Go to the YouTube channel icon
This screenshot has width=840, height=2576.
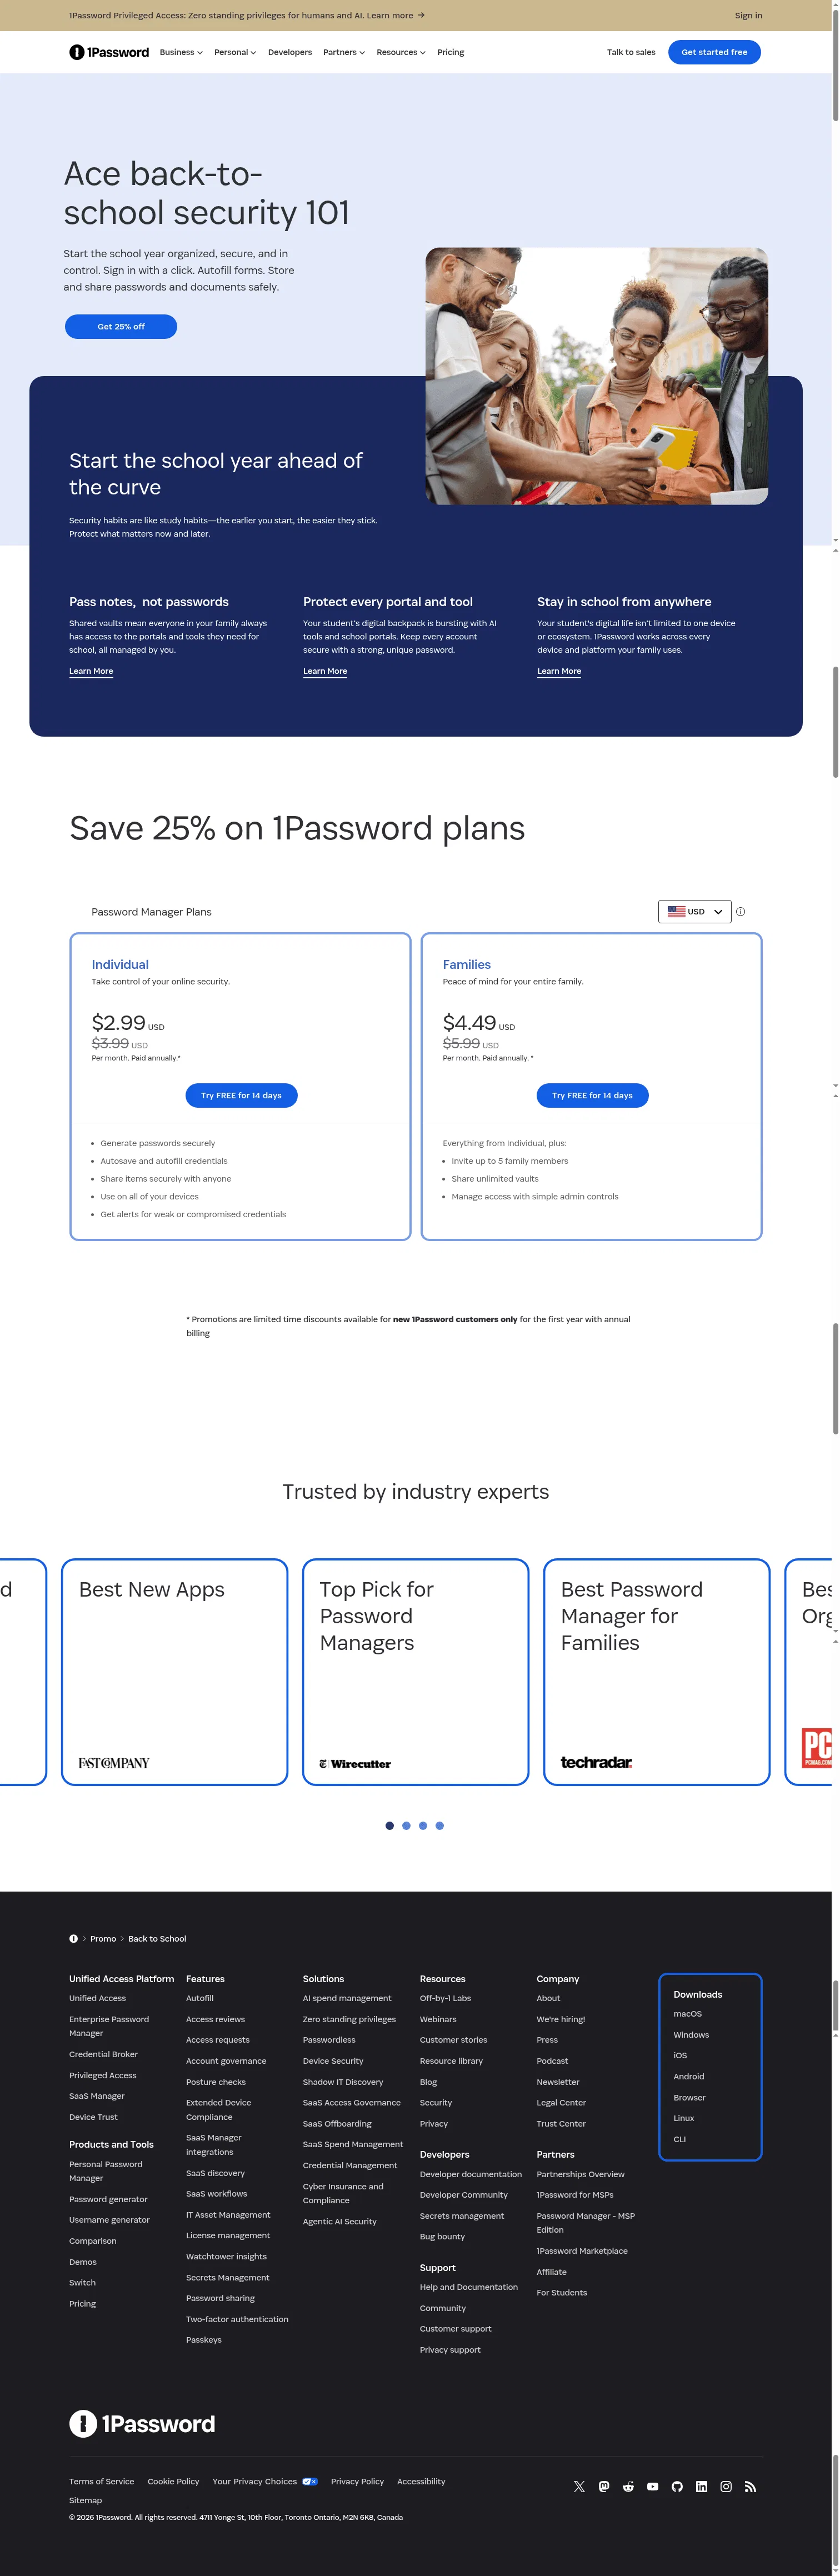653,2486
